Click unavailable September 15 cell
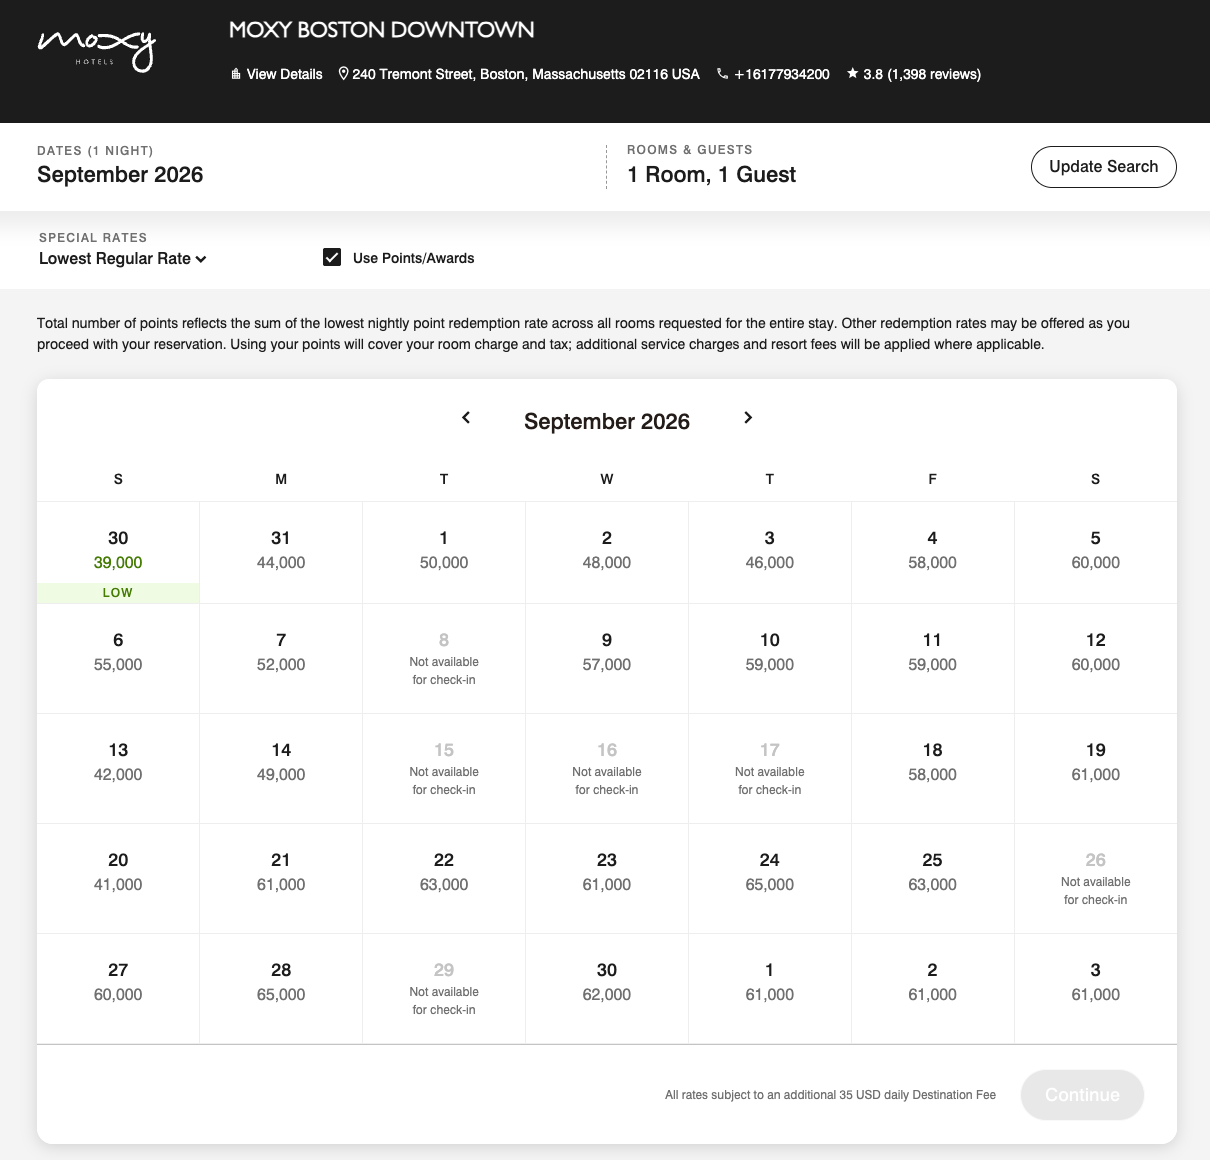Image resolution: width=1210 pixels, height=1160 pixels. tap(444, 769)
